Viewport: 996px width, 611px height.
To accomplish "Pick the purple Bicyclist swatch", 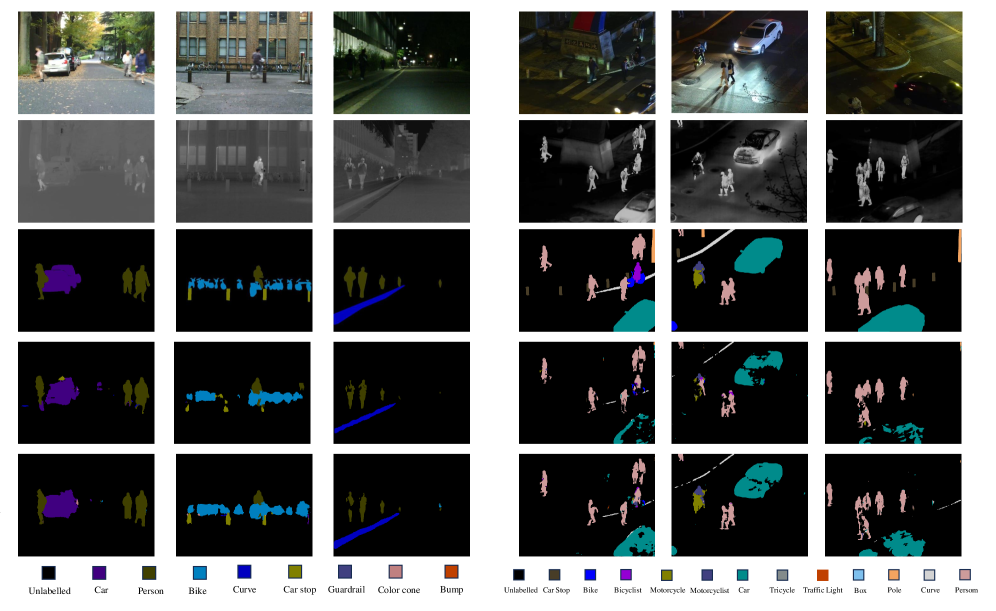I will pos(626,575).
